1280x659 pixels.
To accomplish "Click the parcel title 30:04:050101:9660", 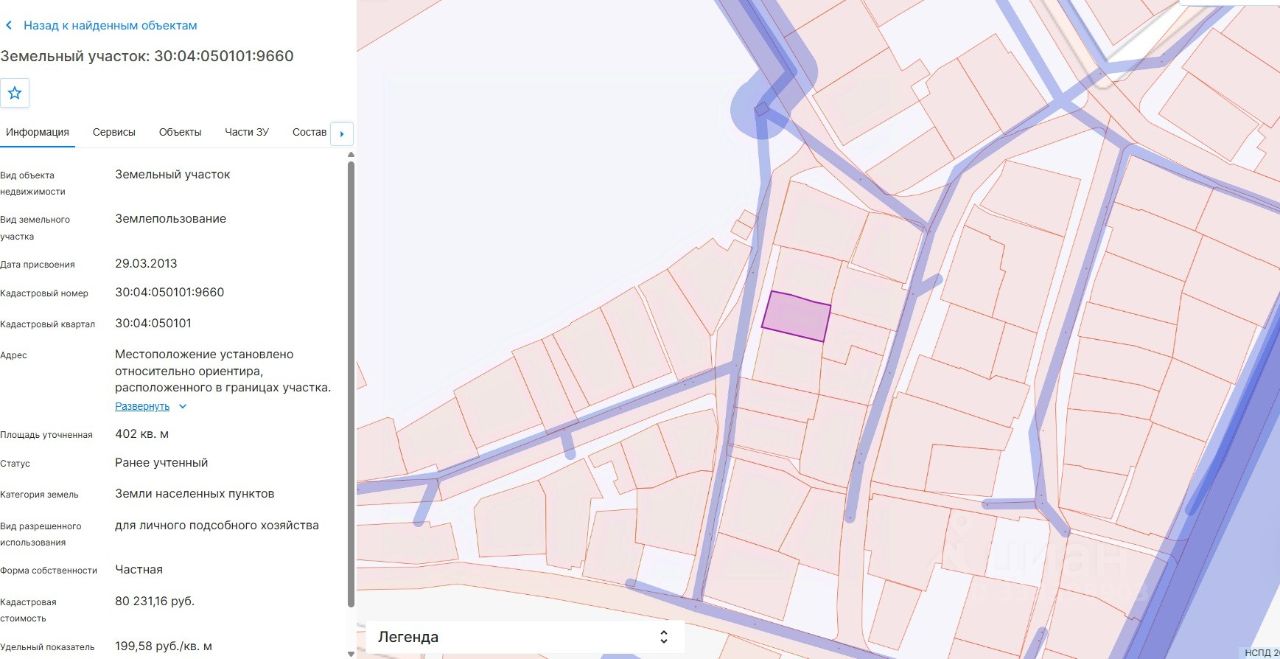I will tap(224, 56).
